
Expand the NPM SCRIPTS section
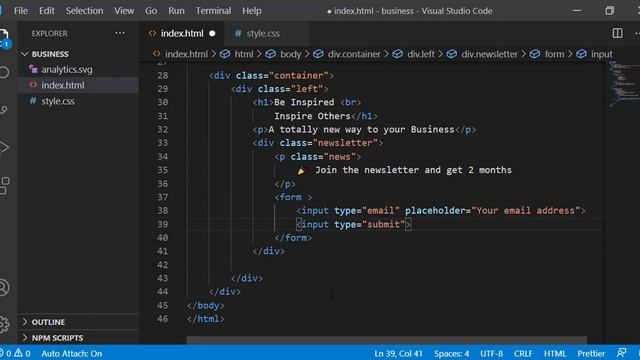coord(78,338)
